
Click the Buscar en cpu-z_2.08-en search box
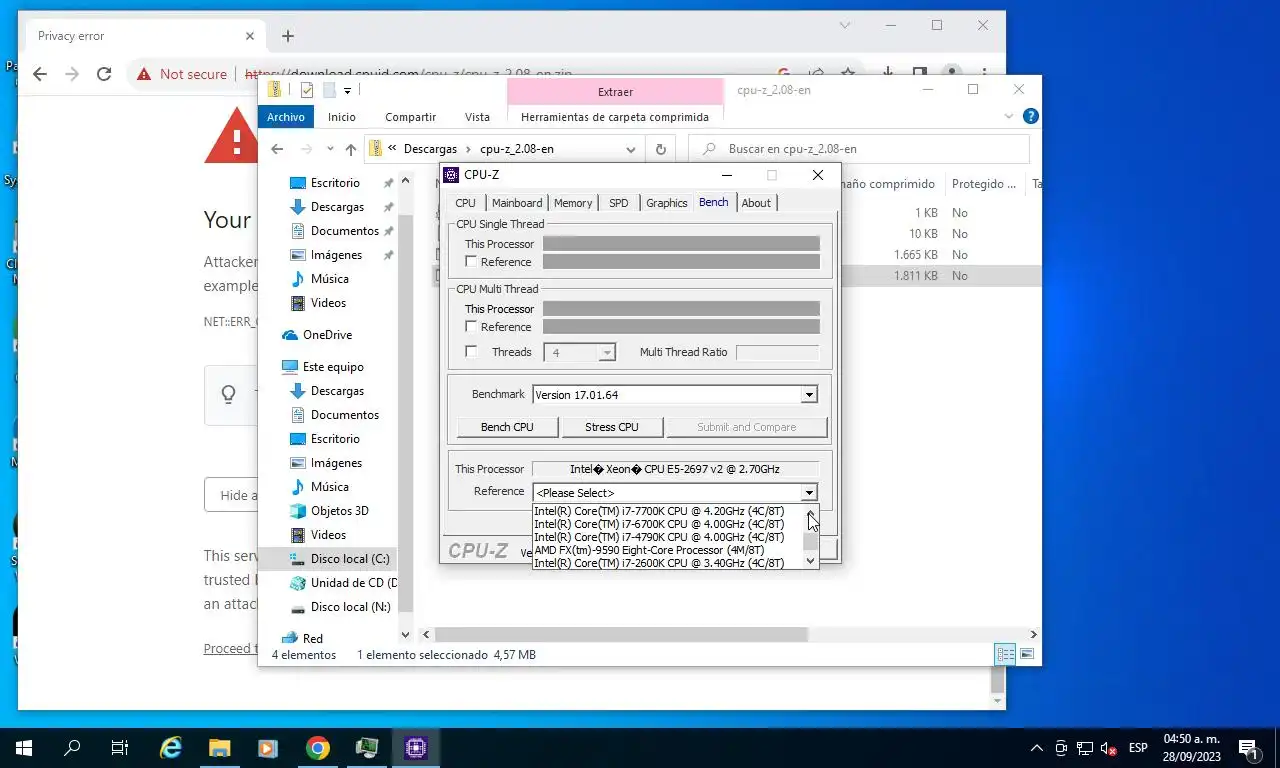click(x=859, y=149)
